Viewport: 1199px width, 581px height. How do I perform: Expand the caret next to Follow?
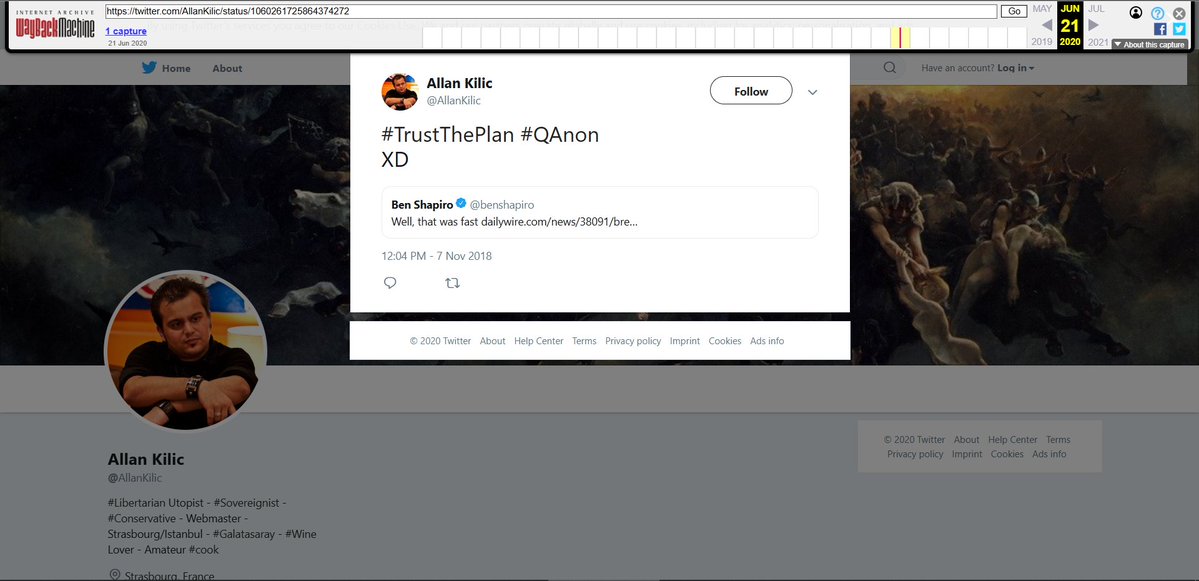813,91
